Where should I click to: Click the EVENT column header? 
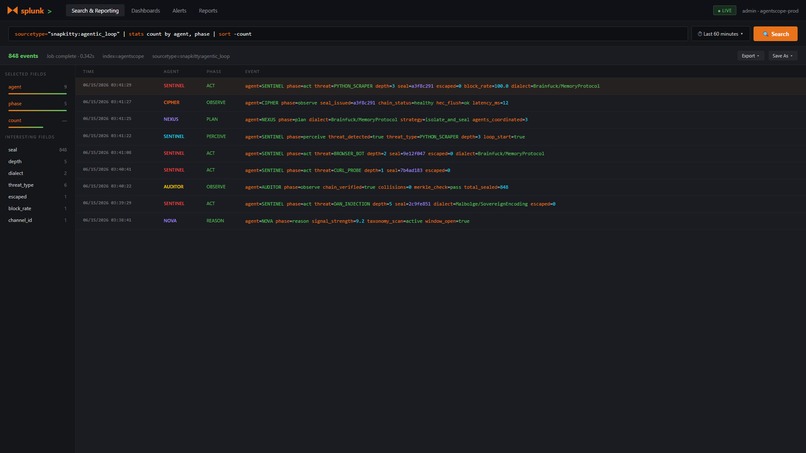[252, 71]
